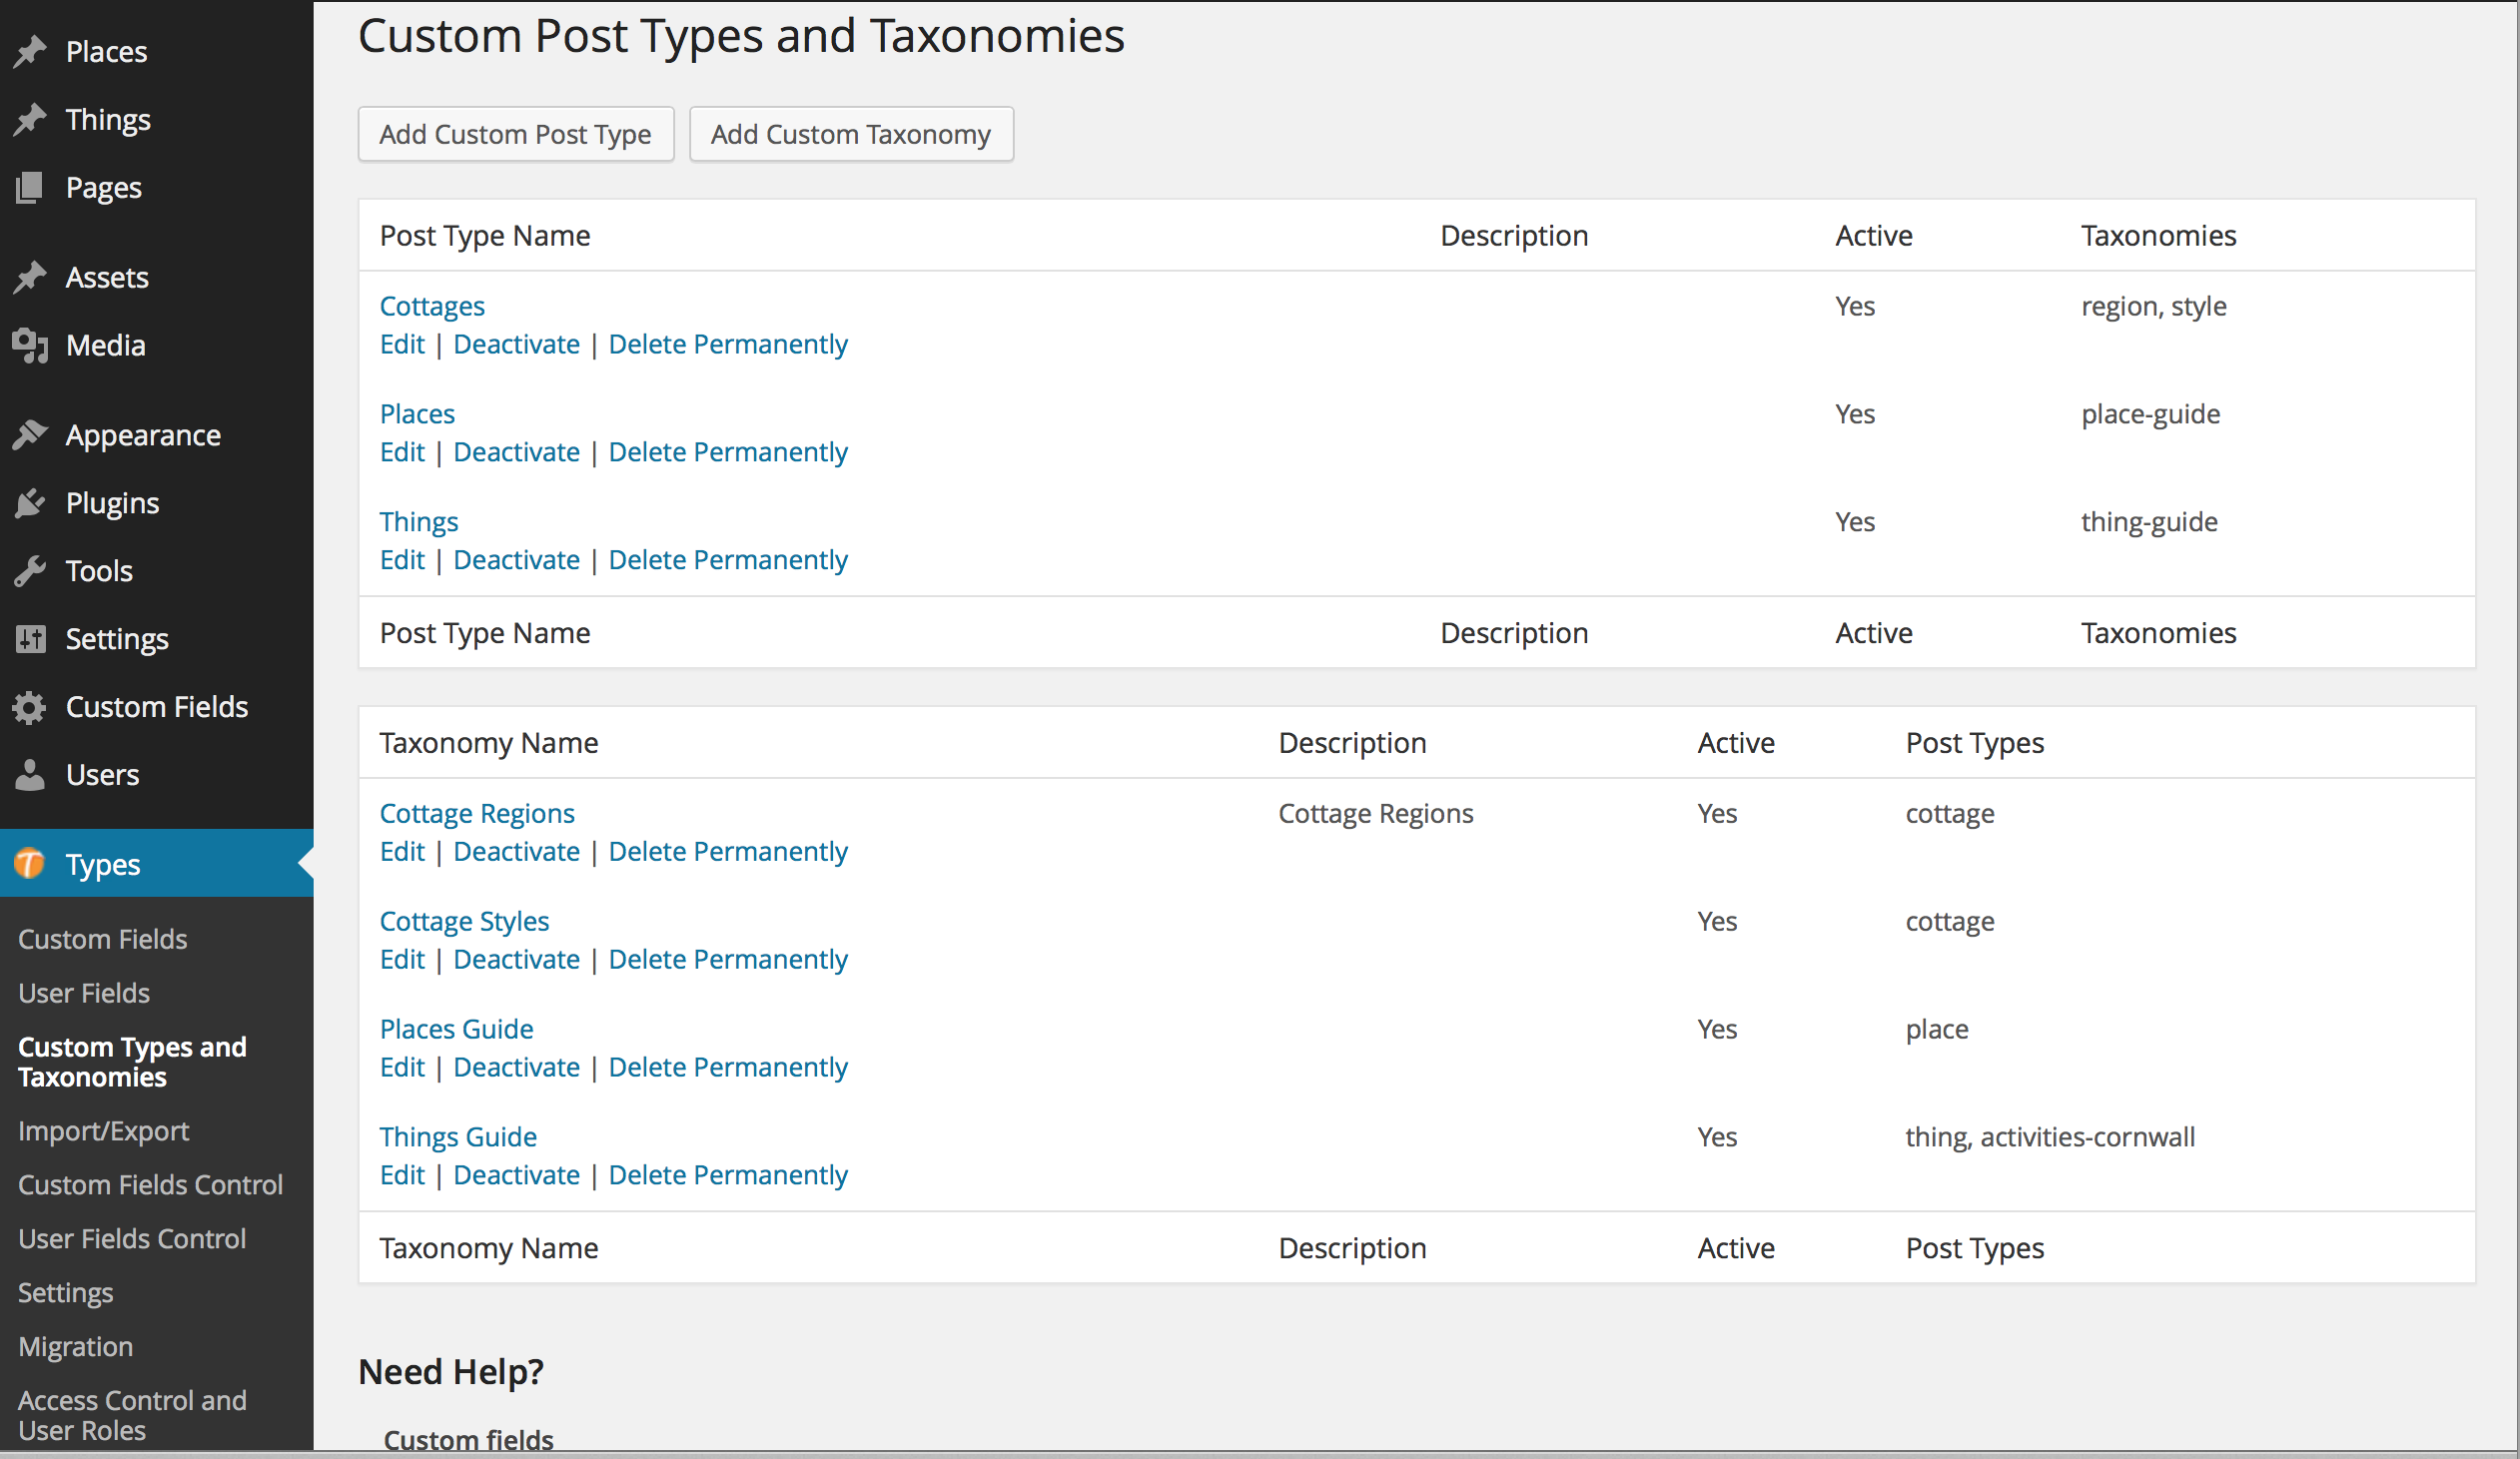Viewport: 2520px width, 1459px height.
Task: Open Settings under the Types submenu
Action: coord(66,1293)
